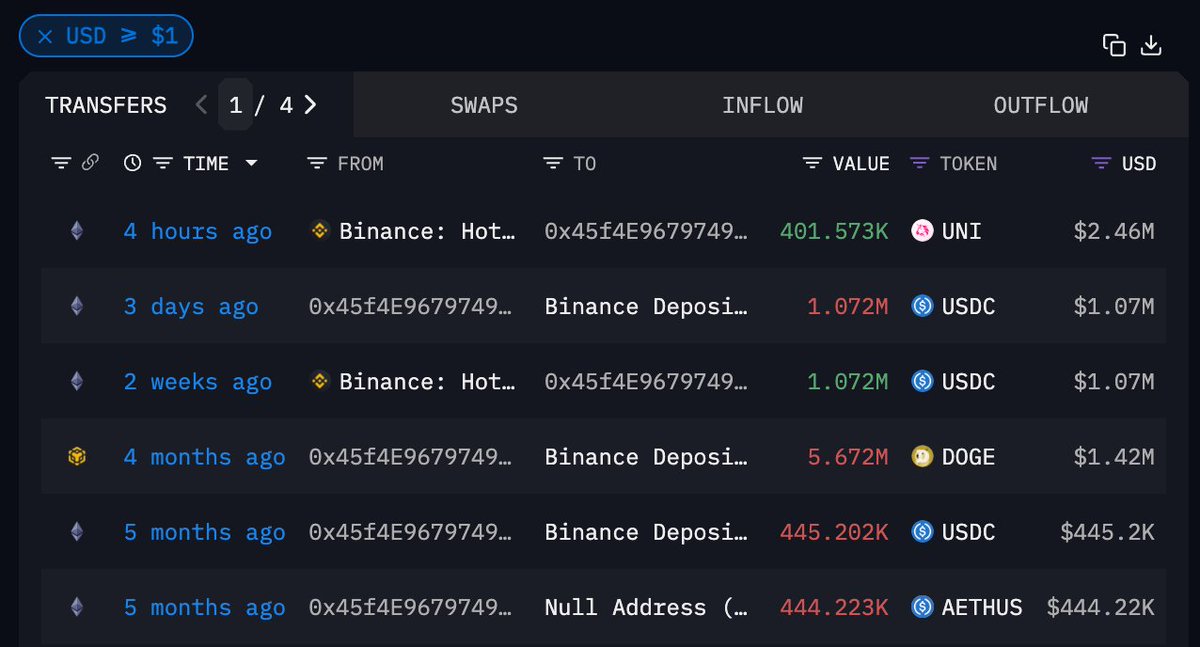The height and width of the screenshot is (647, 1200).
Task: Open Binance Deposit recipient in $445.2K row
Action: tap(646, 532)
